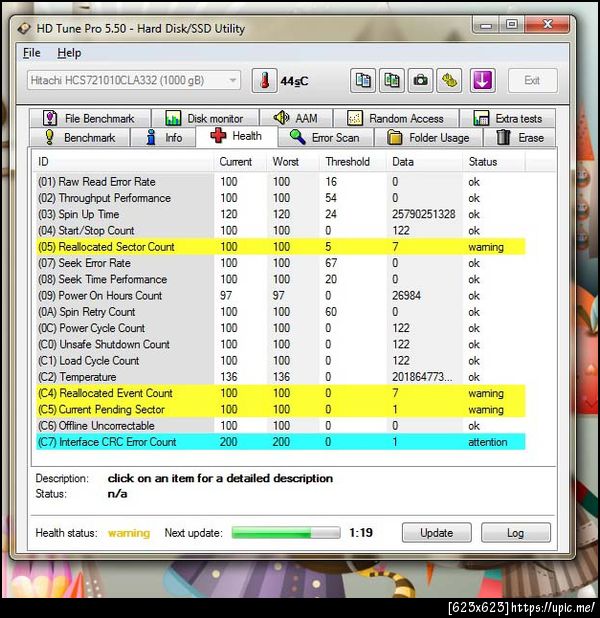The height and width of the screenshot is (618, 600).
Task: Click the next update progress bar
Action: coord(286,533)
